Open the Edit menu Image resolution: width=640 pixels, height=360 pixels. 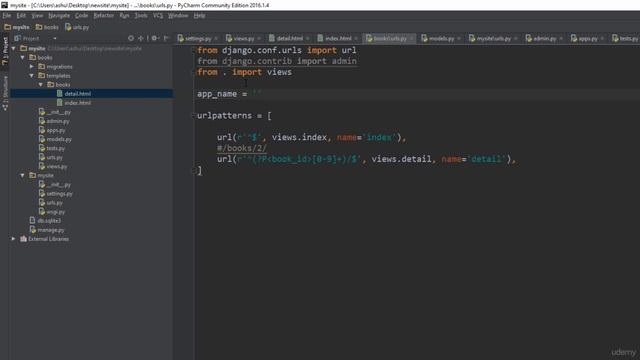21,16
